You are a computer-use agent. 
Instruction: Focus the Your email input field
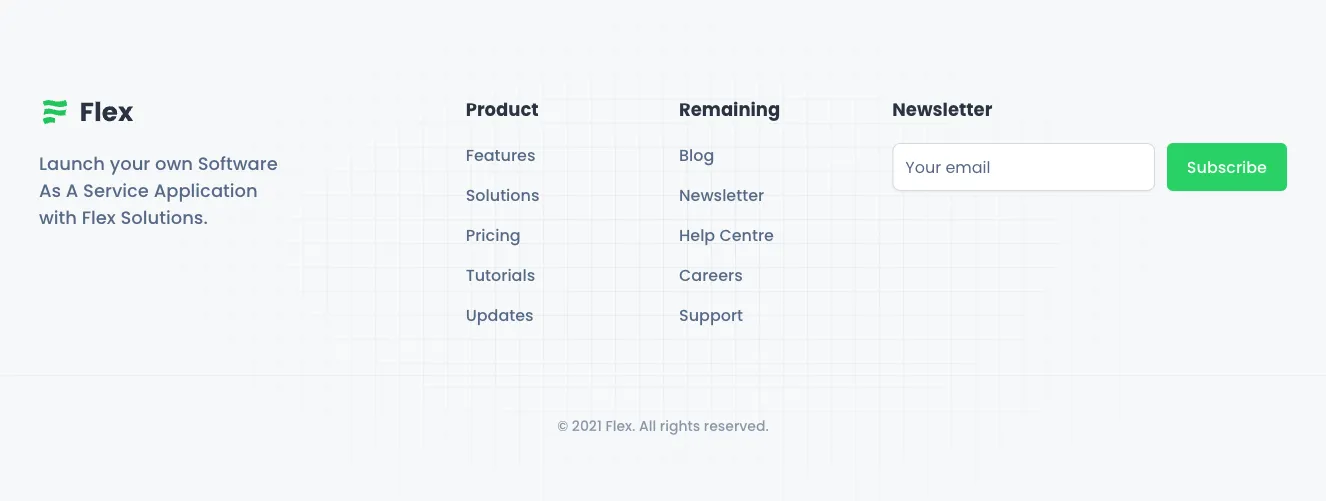(x=1023, y=167)
